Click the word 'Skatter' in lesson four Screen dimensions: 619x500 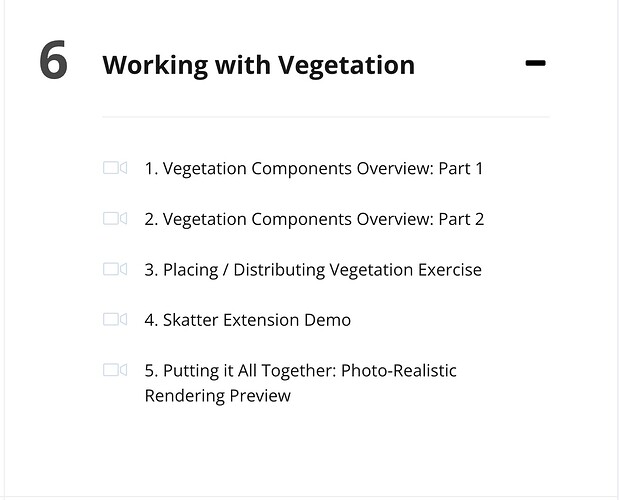pos(190,320)
